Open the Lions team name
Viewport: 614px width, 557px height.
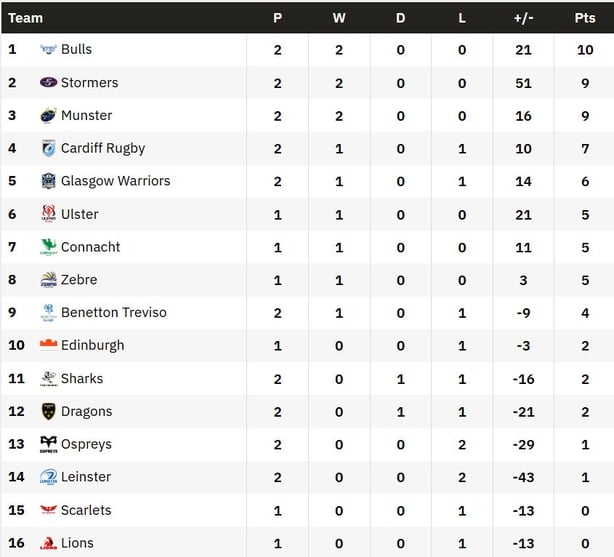pyautogui.click(x=77, y=543)
